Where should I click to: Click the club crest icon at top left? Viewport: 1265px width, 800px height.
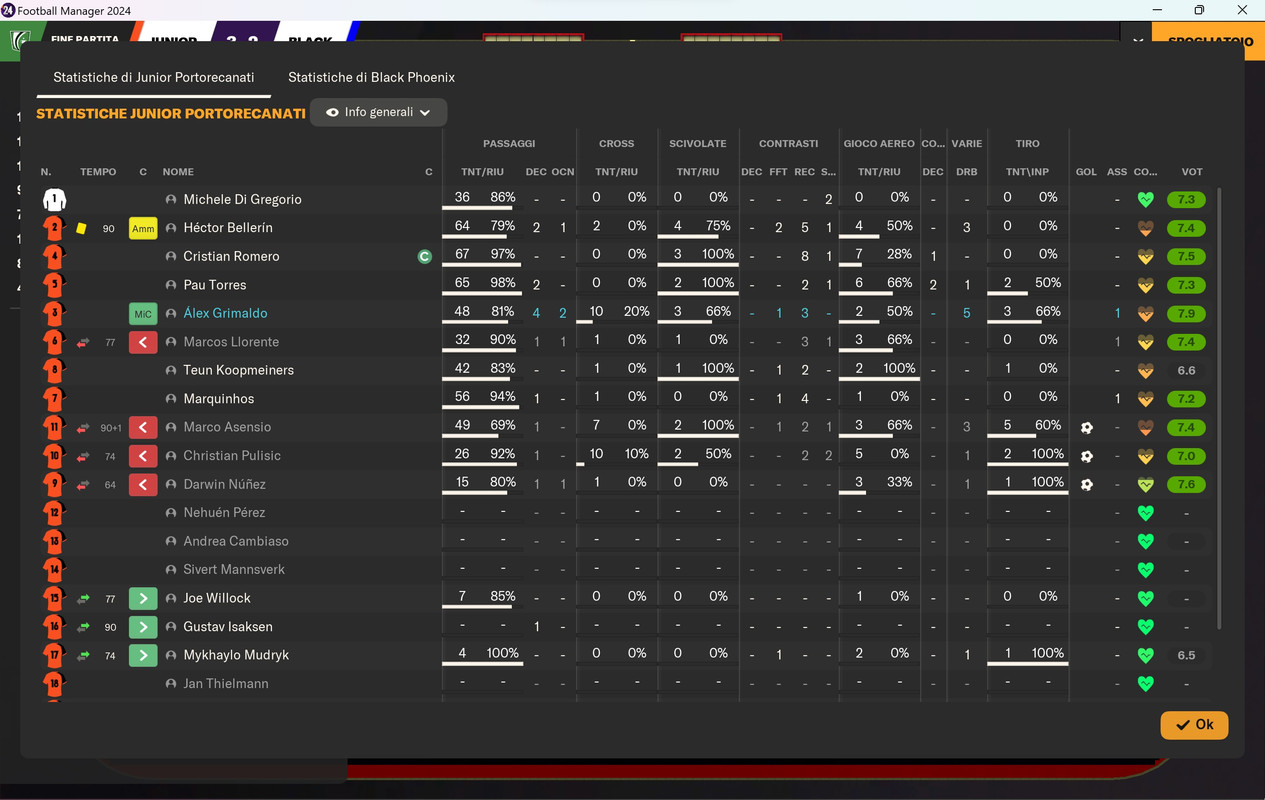[18, 42]
